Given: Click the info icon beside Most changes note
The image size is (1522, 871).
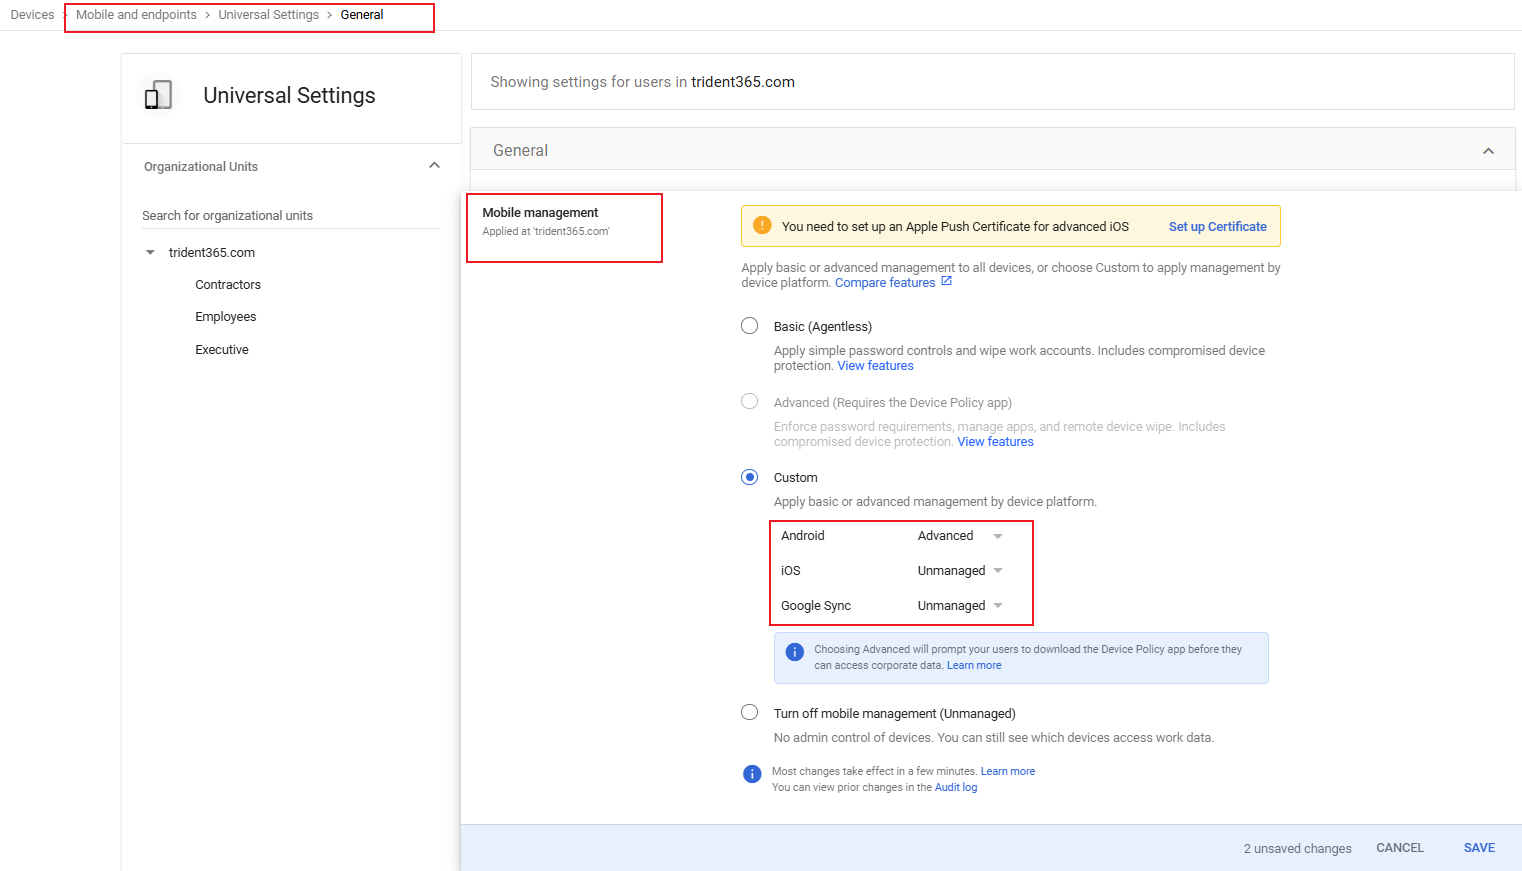Looking at the screenshot, I should [x=752, y=774].
